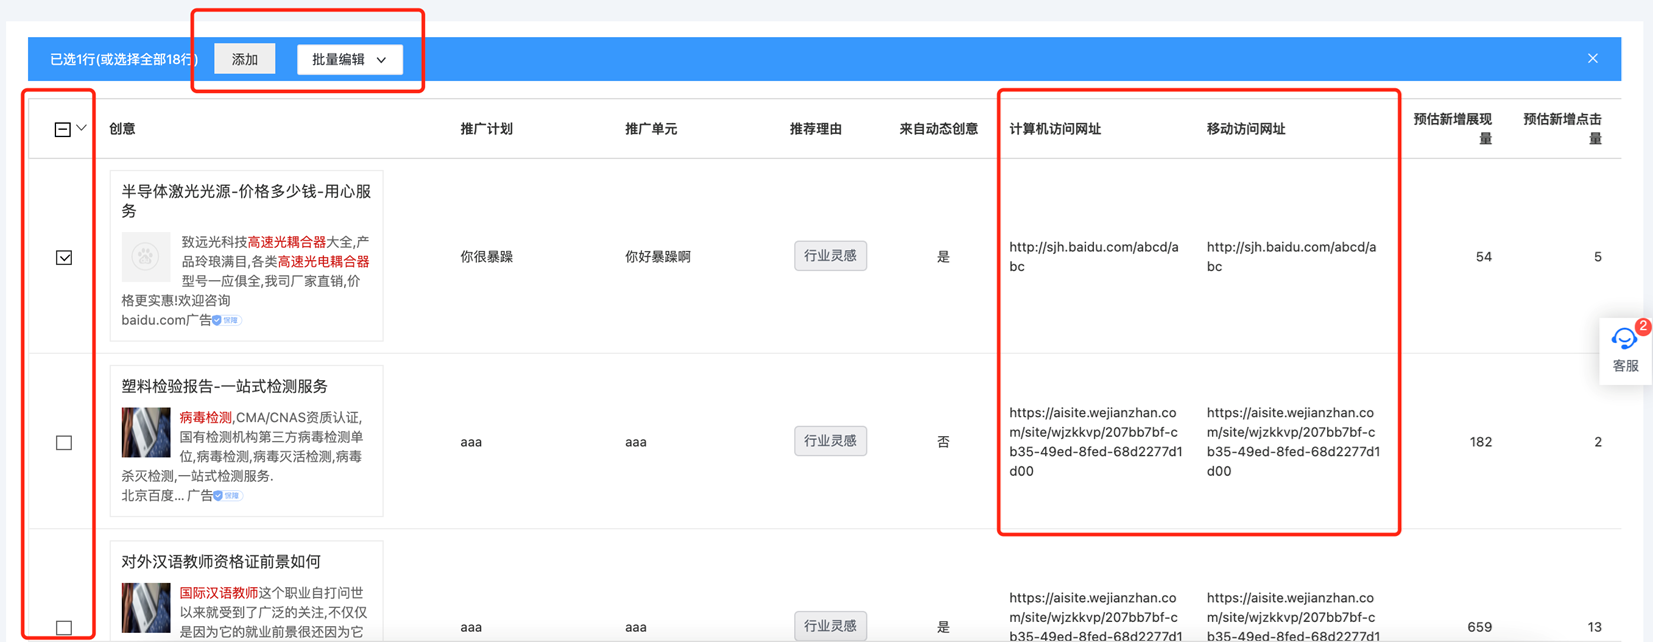Click the paw placeholder image in first ad
This screenshot has height=642, width=1653.
[x=146, y=257]
